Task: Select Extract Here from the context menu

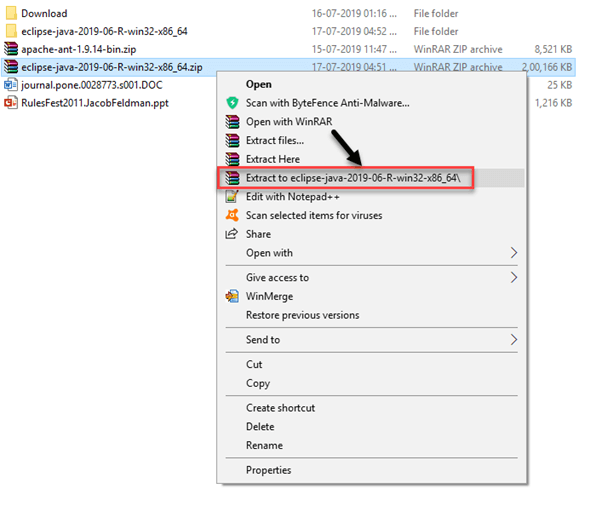Action: (x=272, y=159)
